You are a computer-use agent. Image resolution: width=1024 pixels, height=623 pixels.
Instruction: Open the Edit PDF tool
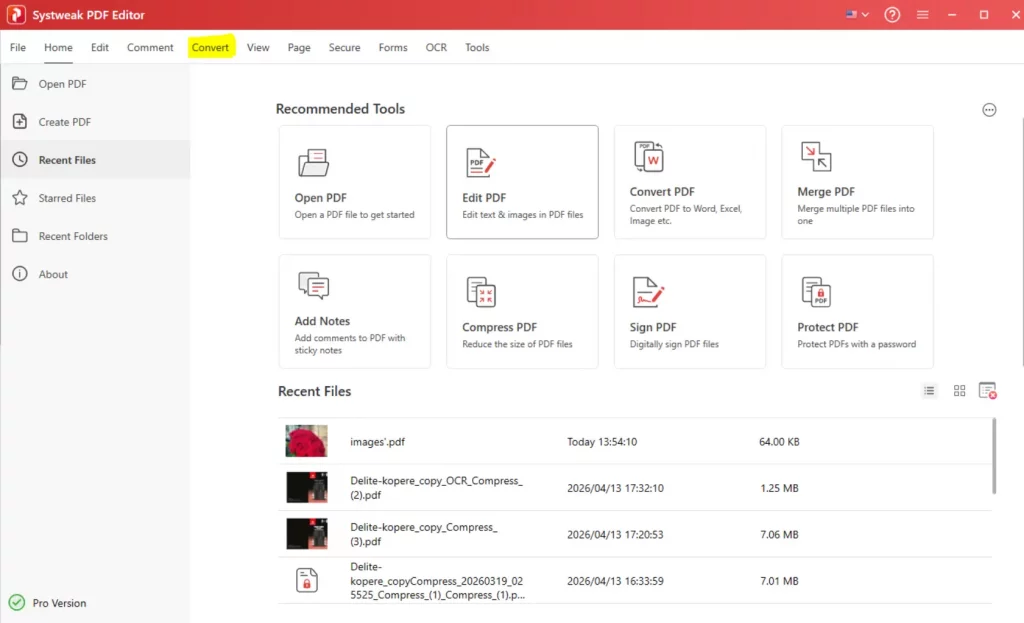point(521,180)
